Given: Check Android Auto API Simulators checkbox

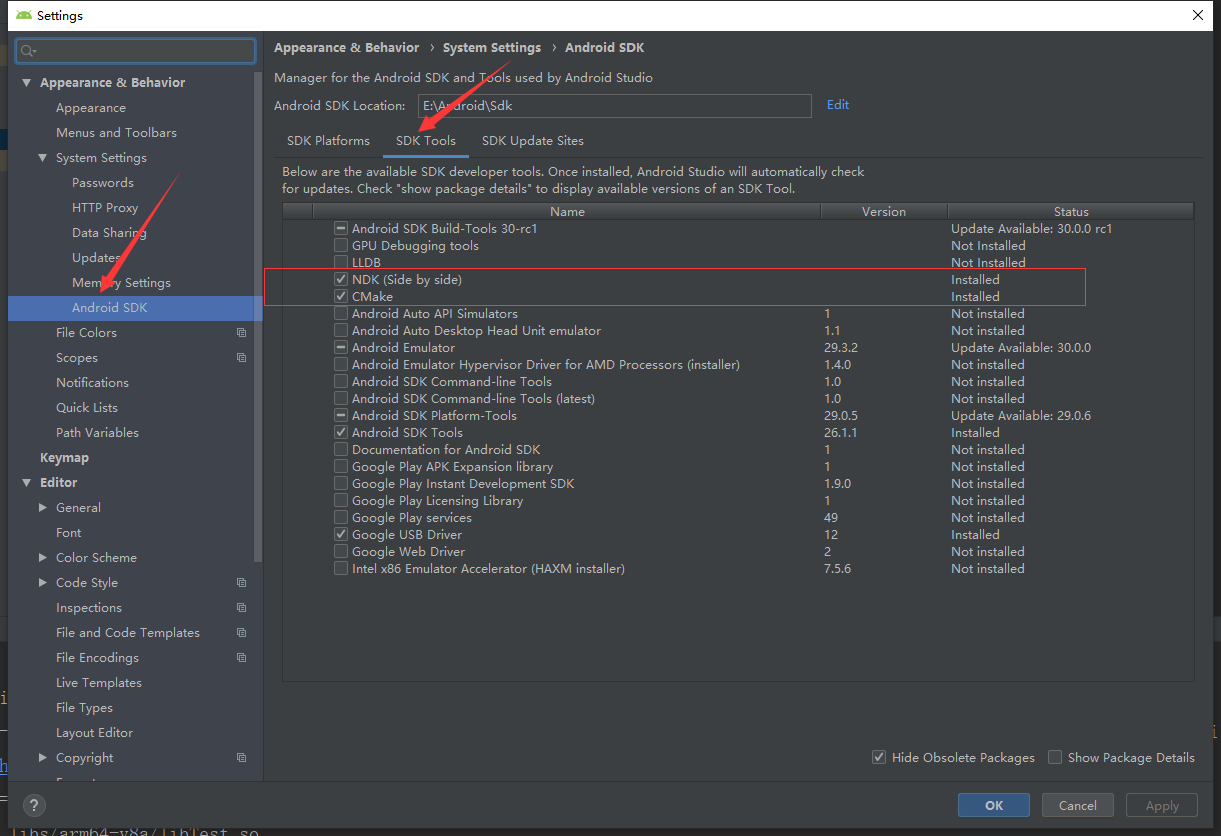Looking at the screenshot, I should click(341, 314).
